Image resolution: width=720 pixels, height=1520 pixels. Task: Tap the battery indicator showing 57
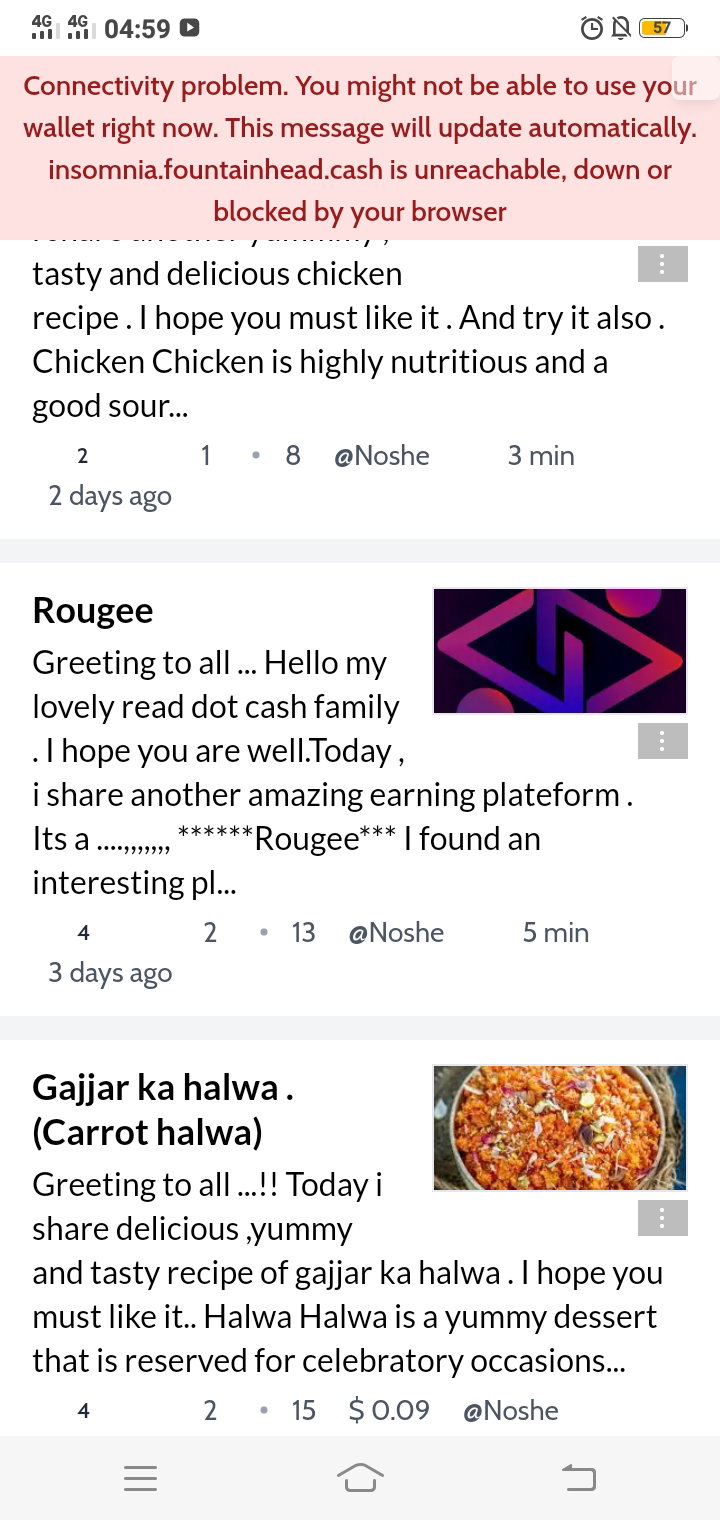663,28
